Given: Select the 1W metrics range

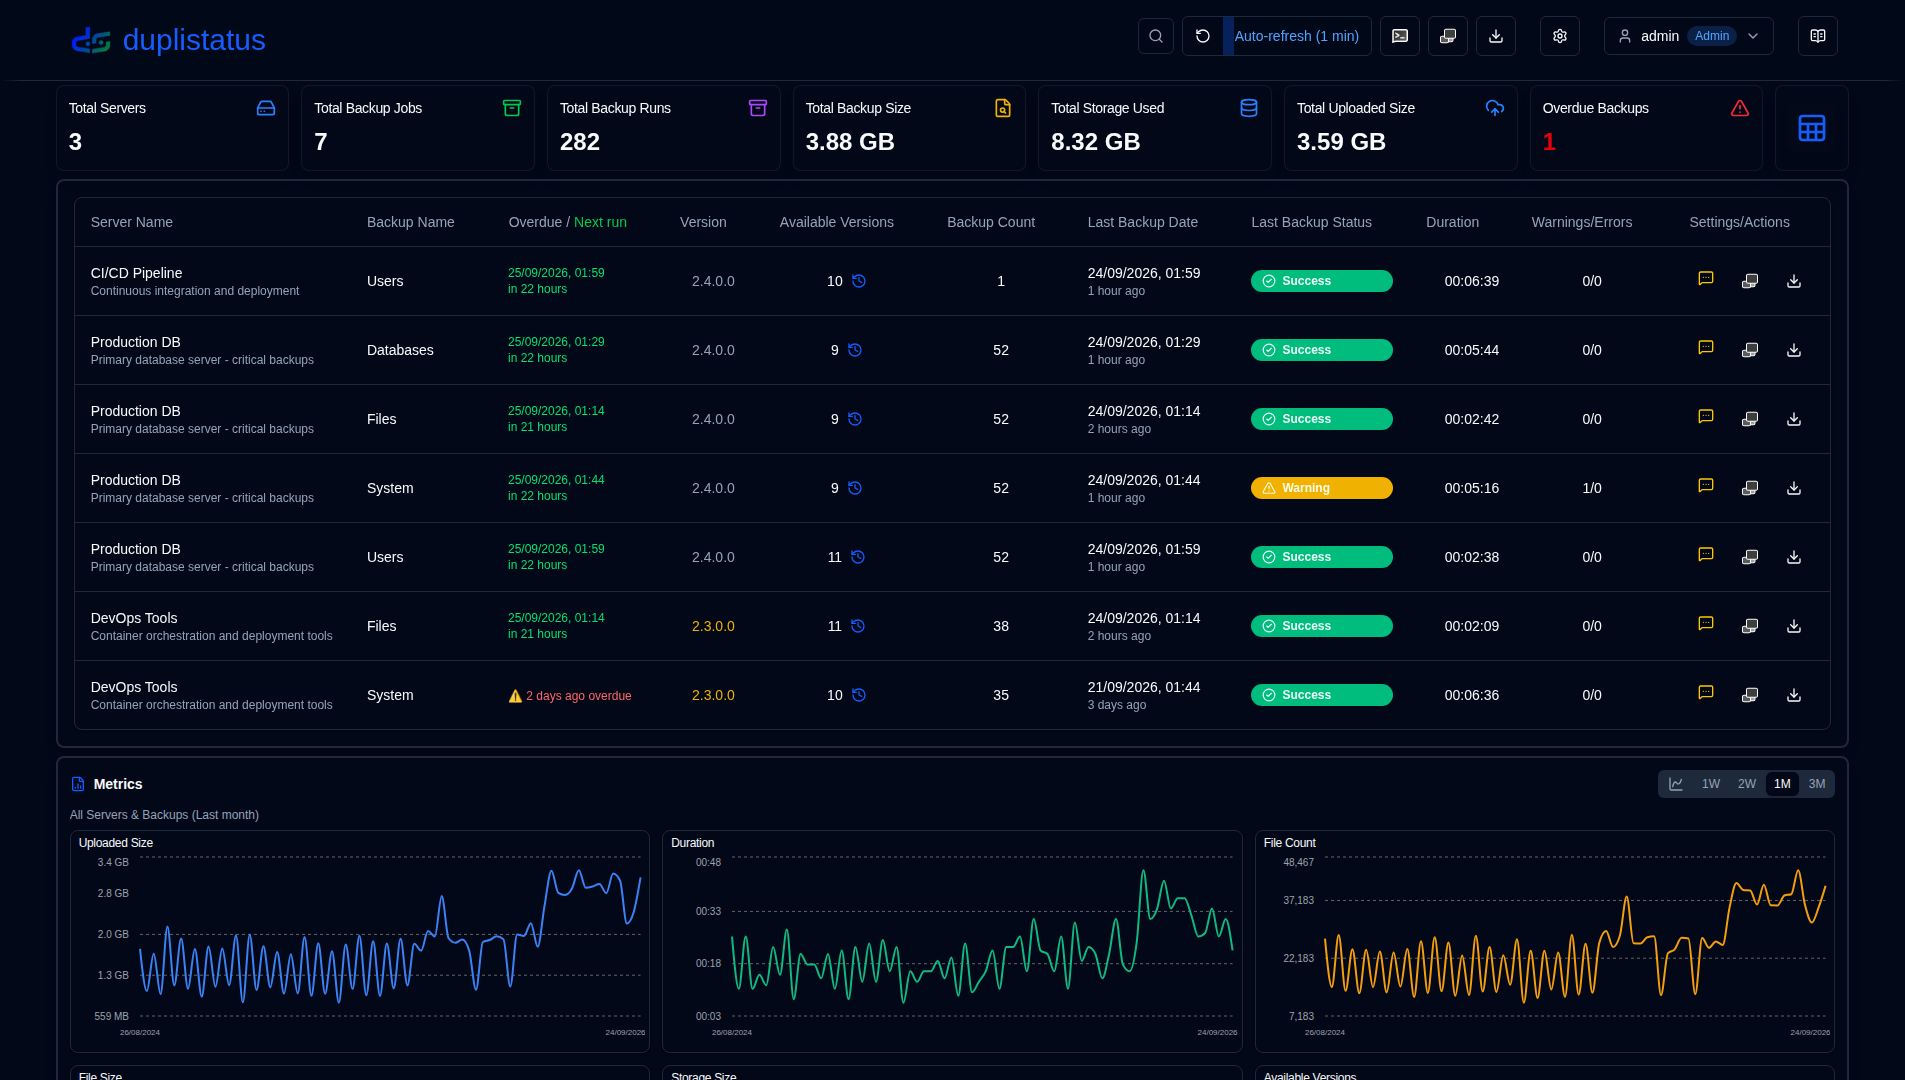Looking at the screenshot, I should coord(1711,784).
